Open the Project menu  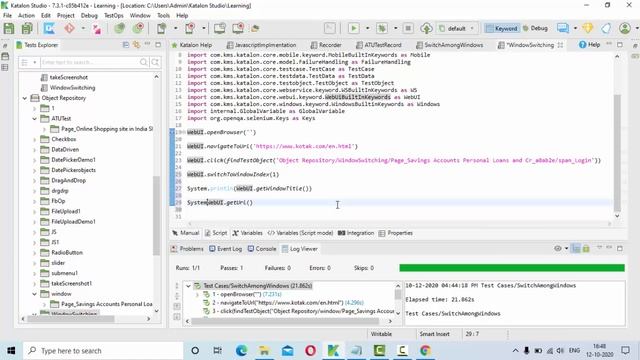point(65,16)
